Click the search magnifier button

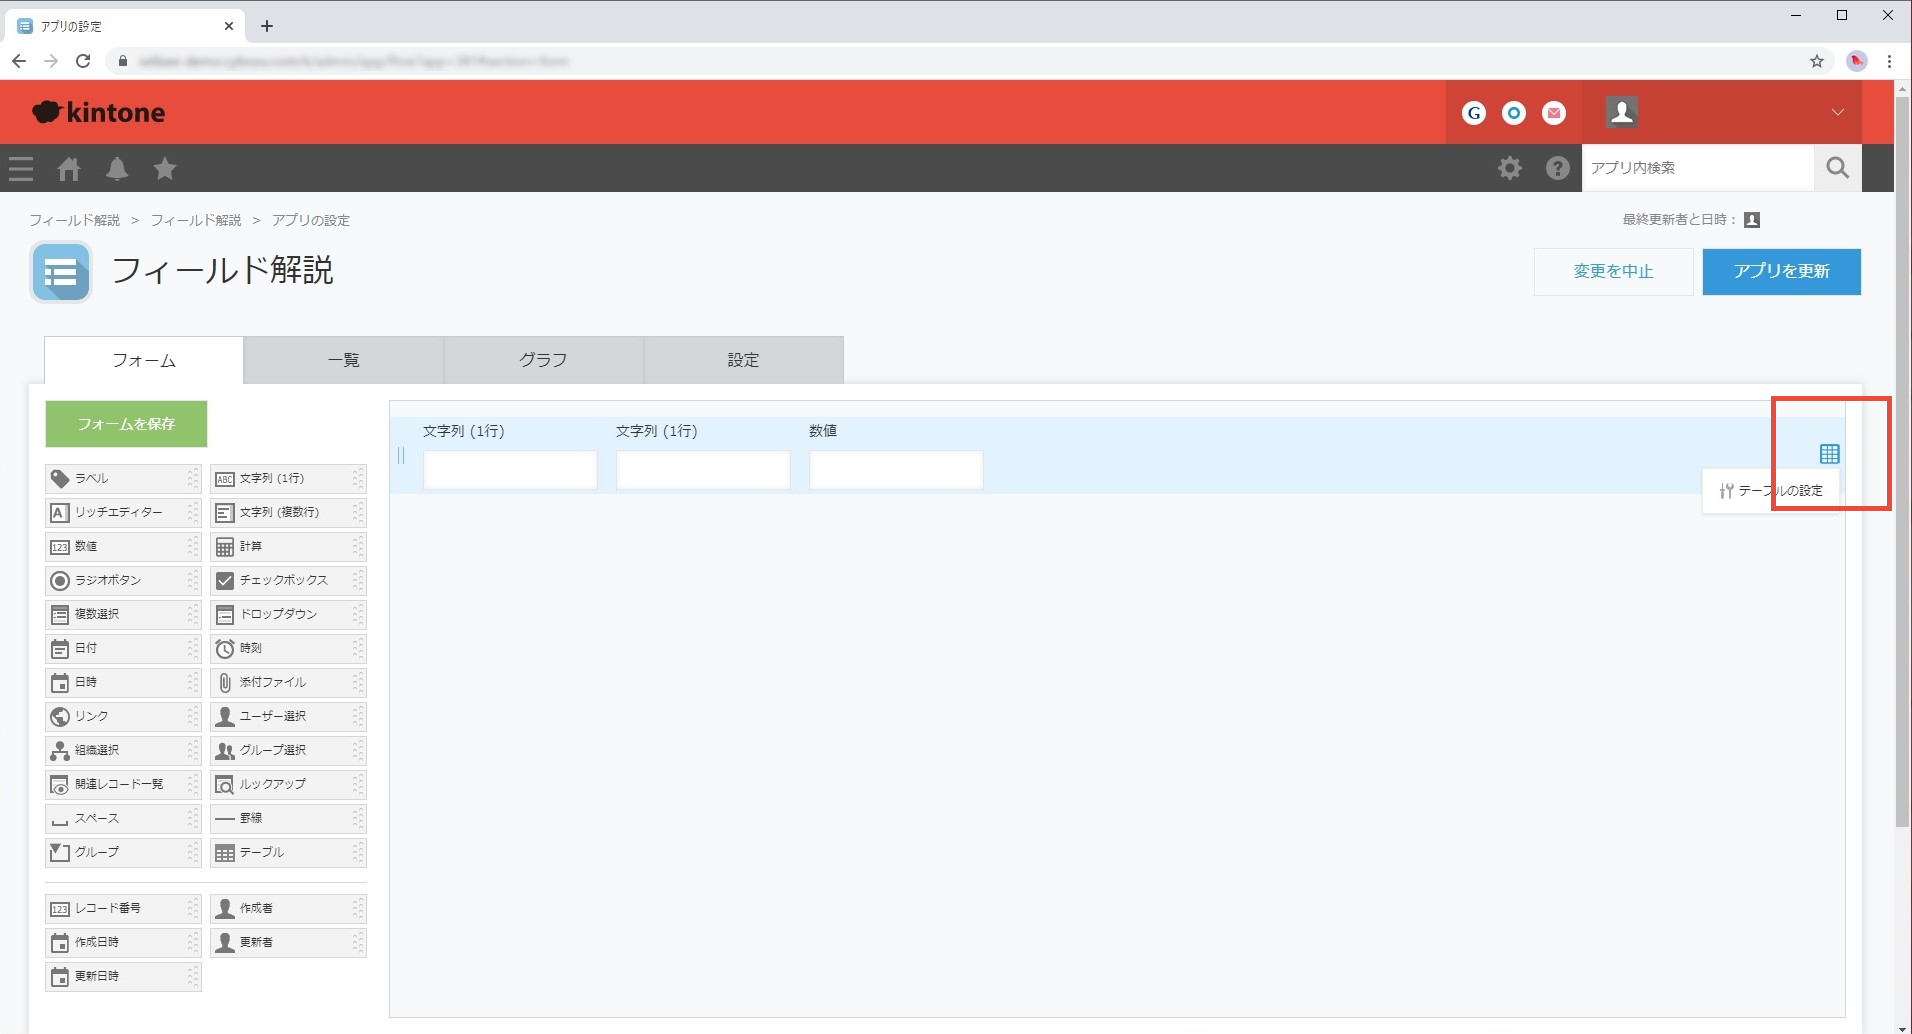tap(1838, 168)
